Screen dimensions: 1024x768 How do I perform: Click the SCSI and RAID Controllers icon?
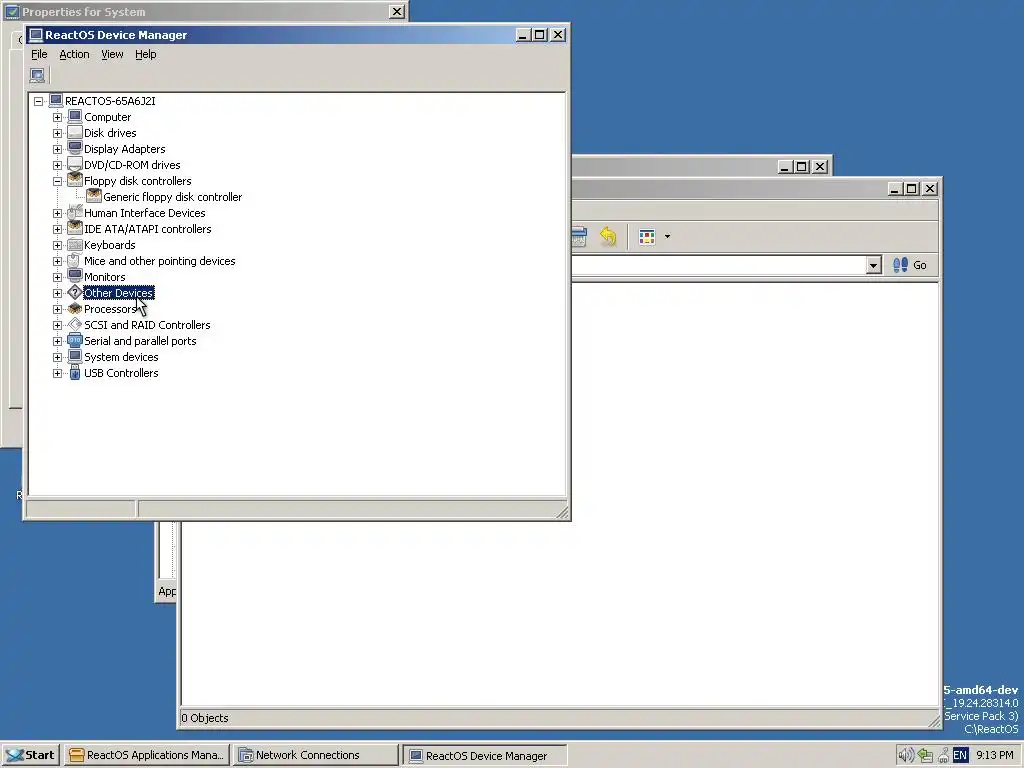point(74,325)
